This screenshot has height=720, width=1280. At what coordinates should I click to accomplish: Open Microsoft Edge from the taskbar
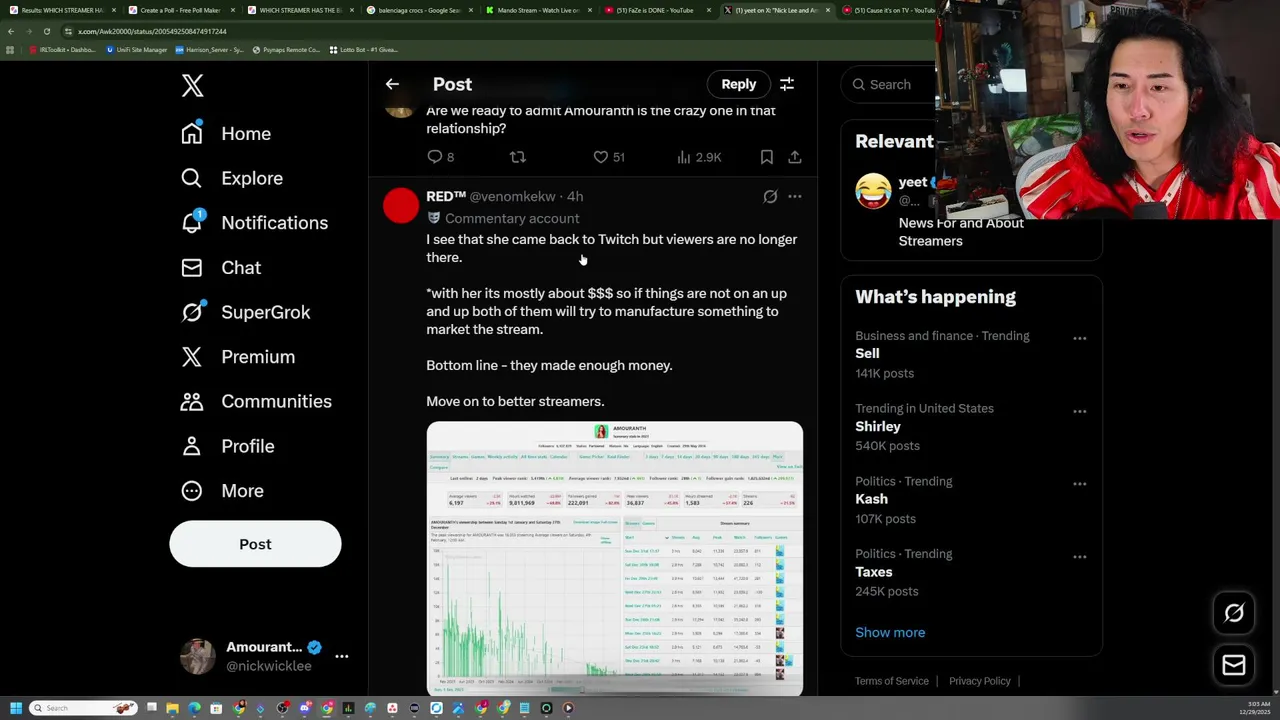[x=194, y=708]
